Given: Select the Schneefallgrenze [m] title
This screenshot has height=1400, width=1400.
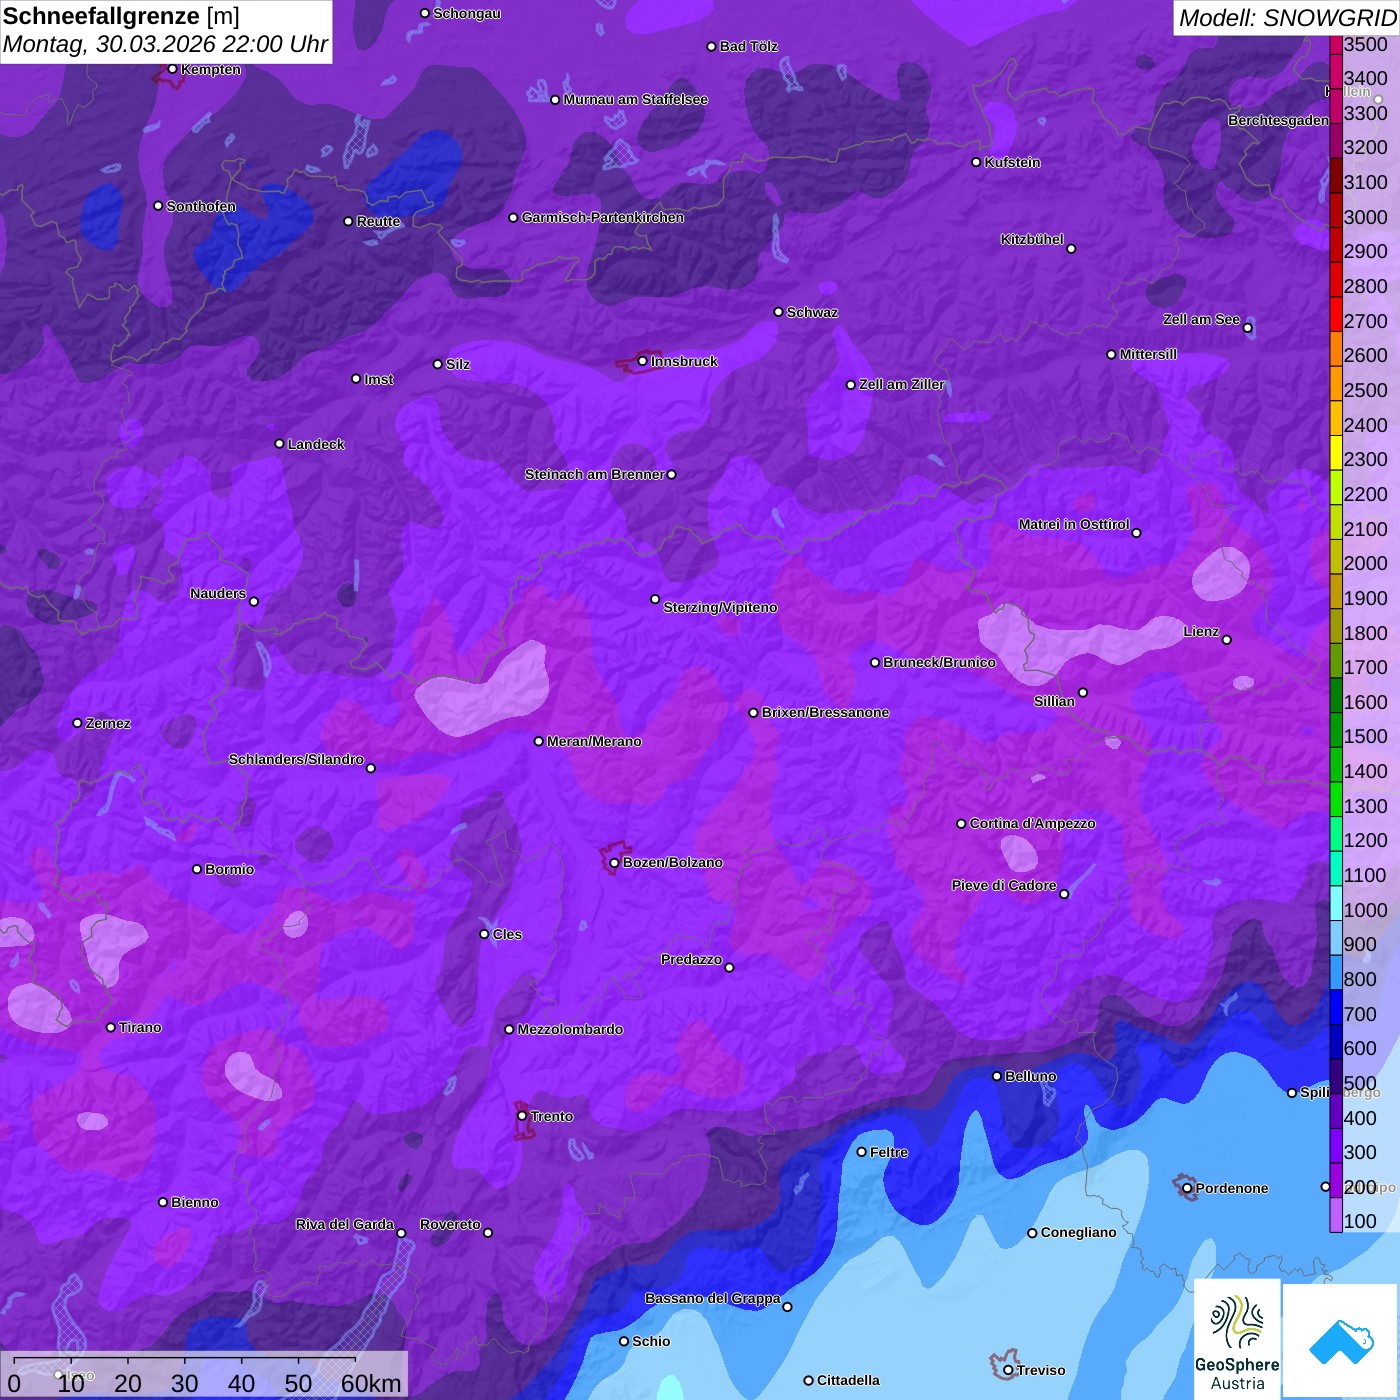Looking at the screenshot, I should click(121, 16).
